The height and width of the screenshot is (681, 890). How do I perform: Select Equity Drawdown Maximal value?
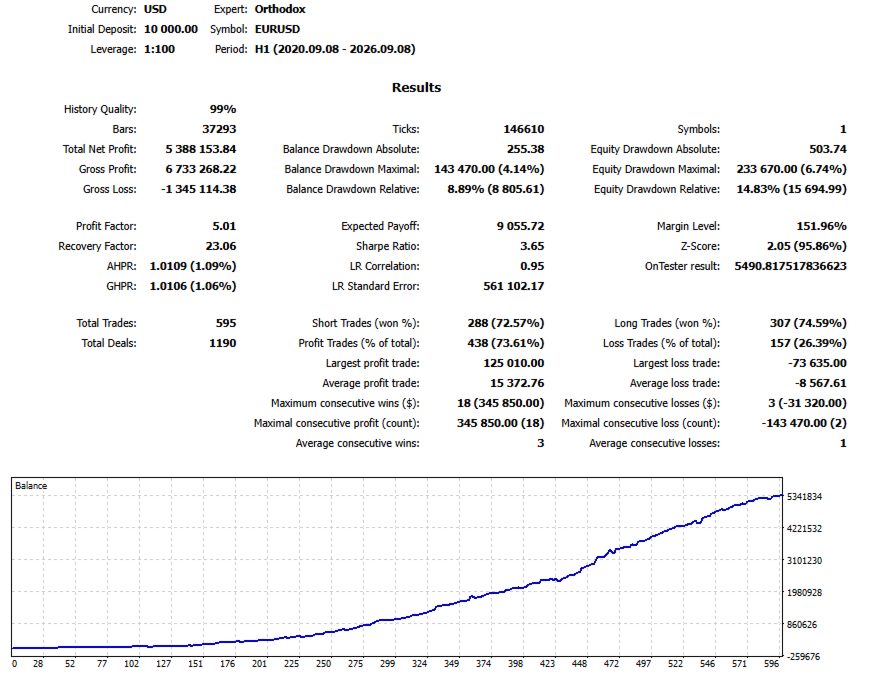(791, 169)
